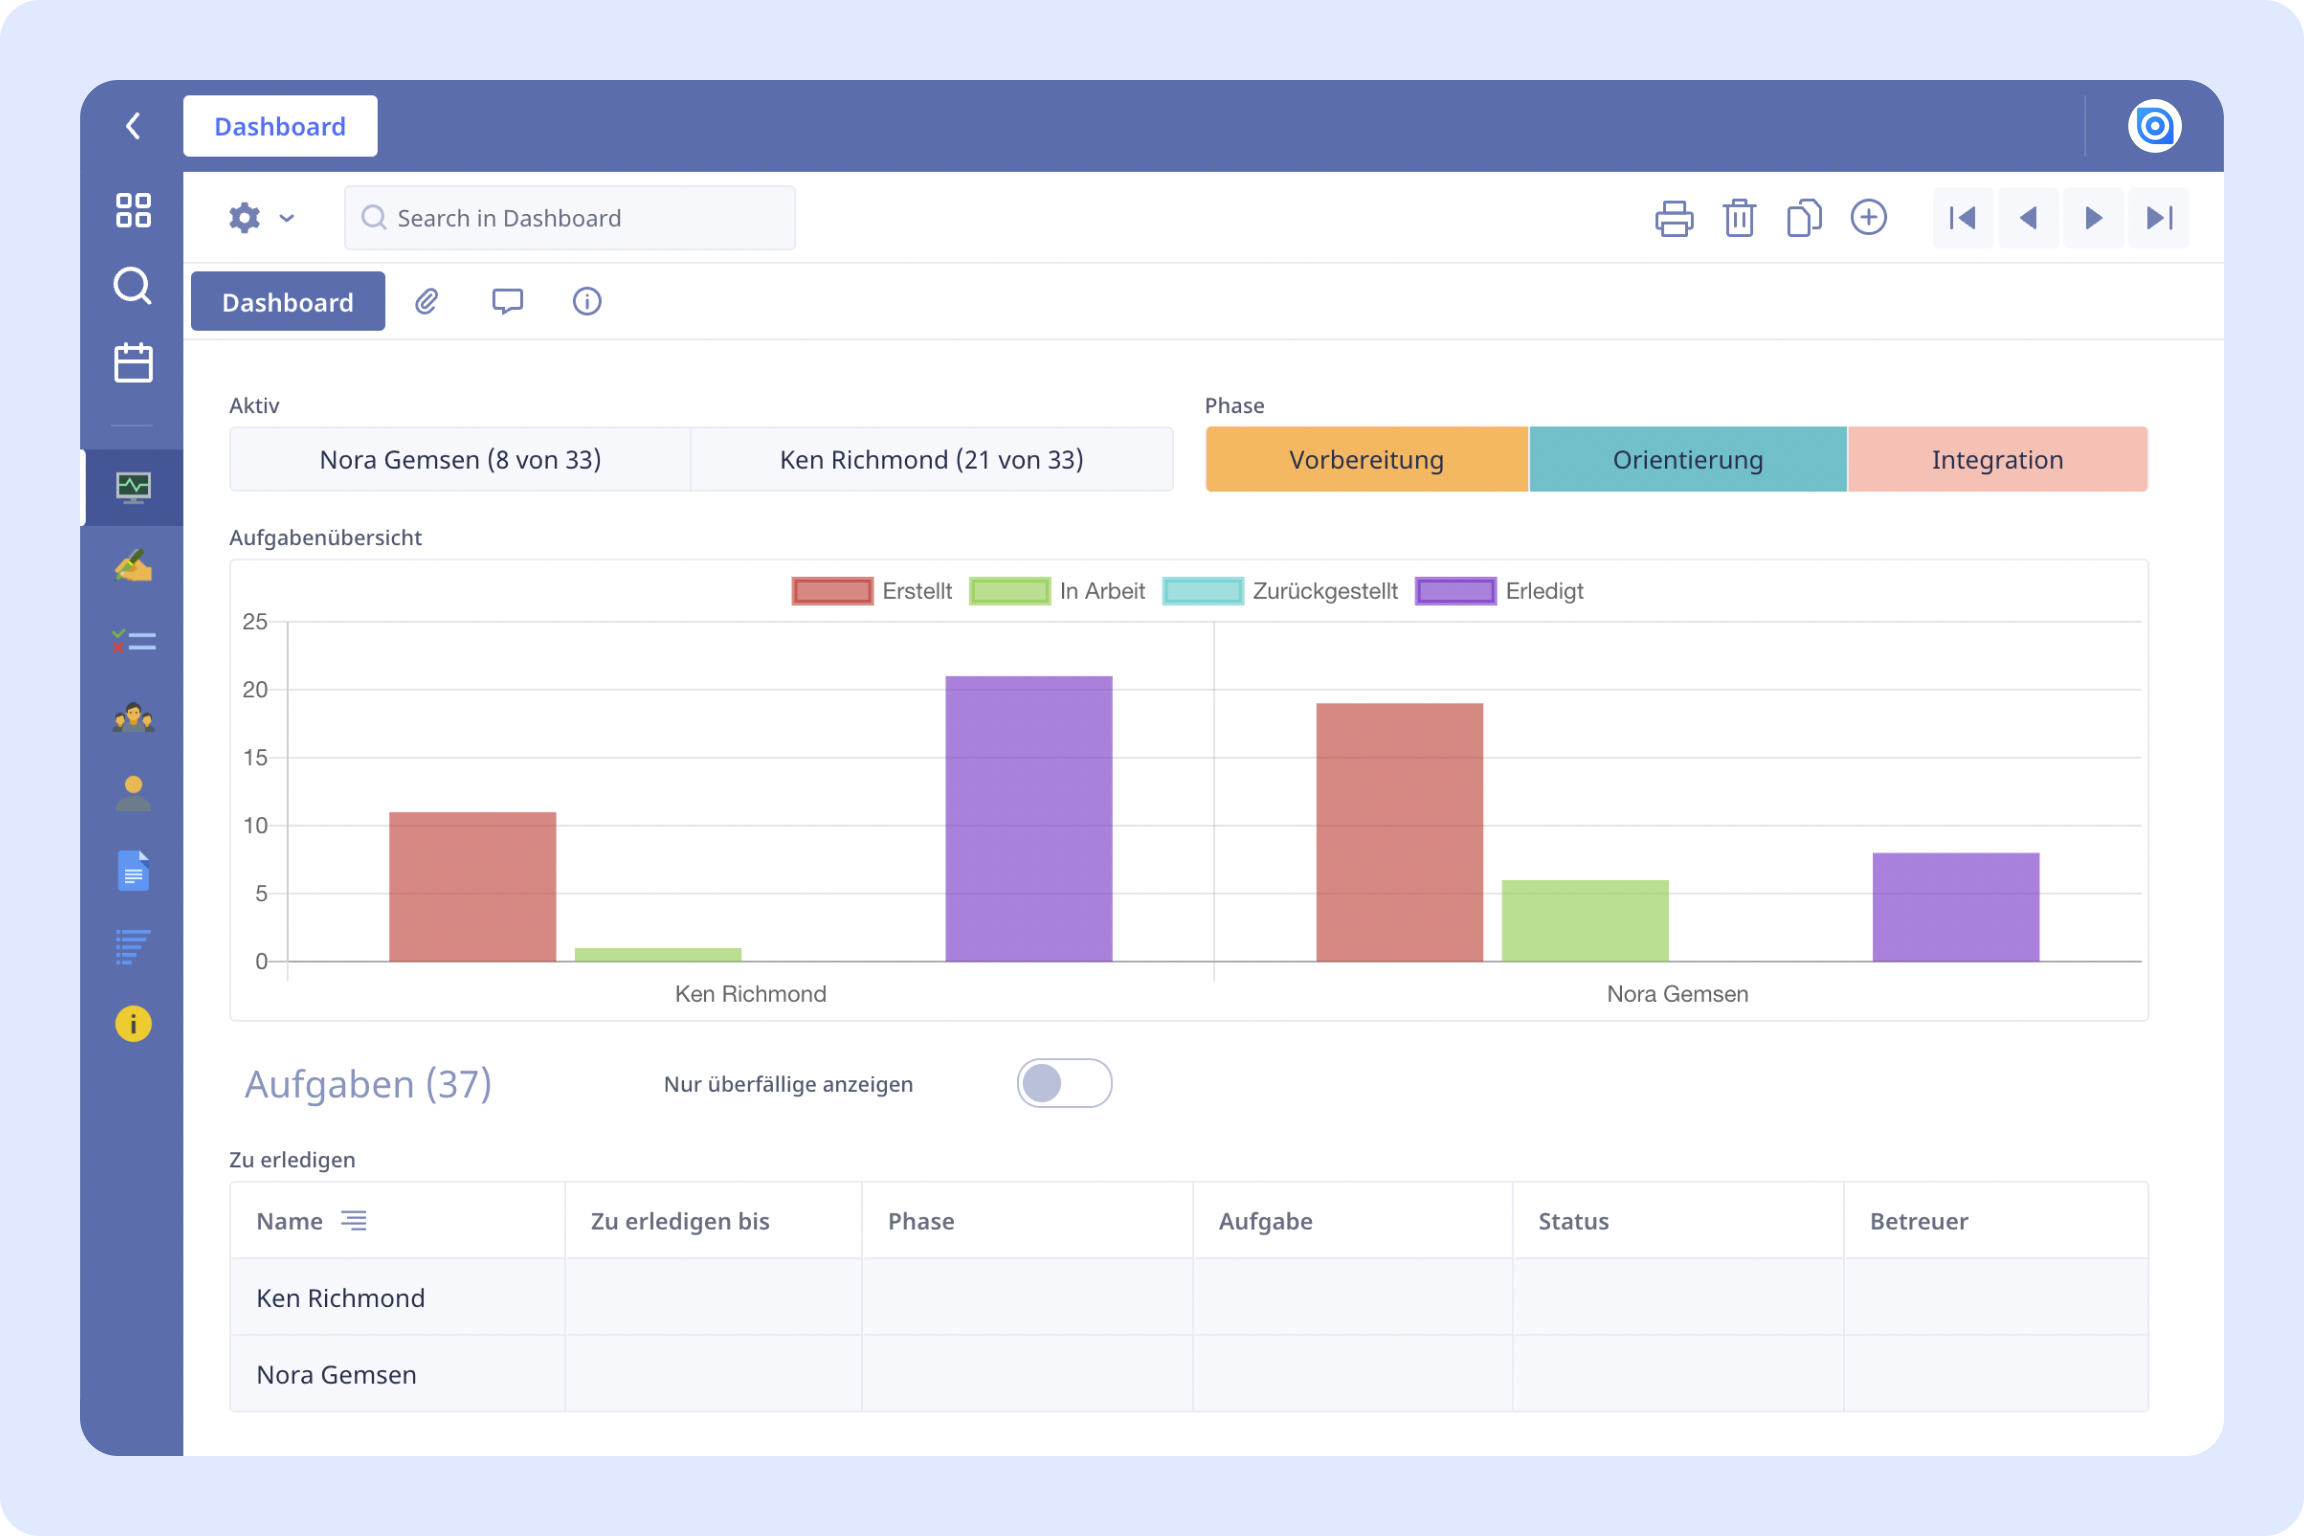Click the yellow info icon in sidebar
Screen dimensions: 2304x1536
coord(133,1023)
